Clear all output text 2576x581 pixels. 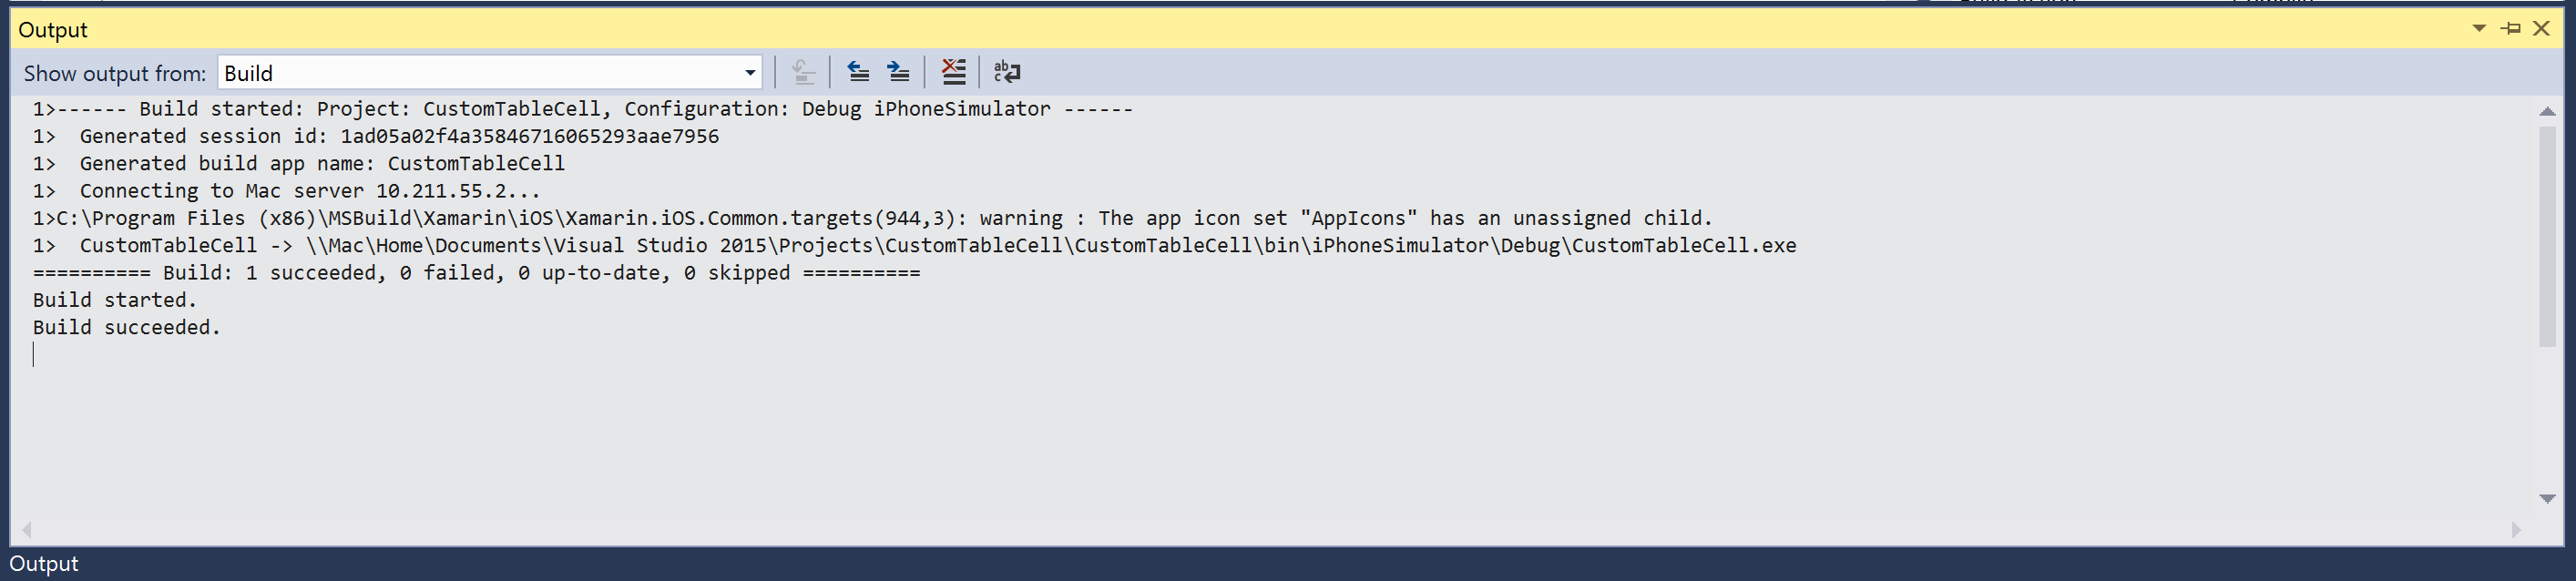[953, 72]
